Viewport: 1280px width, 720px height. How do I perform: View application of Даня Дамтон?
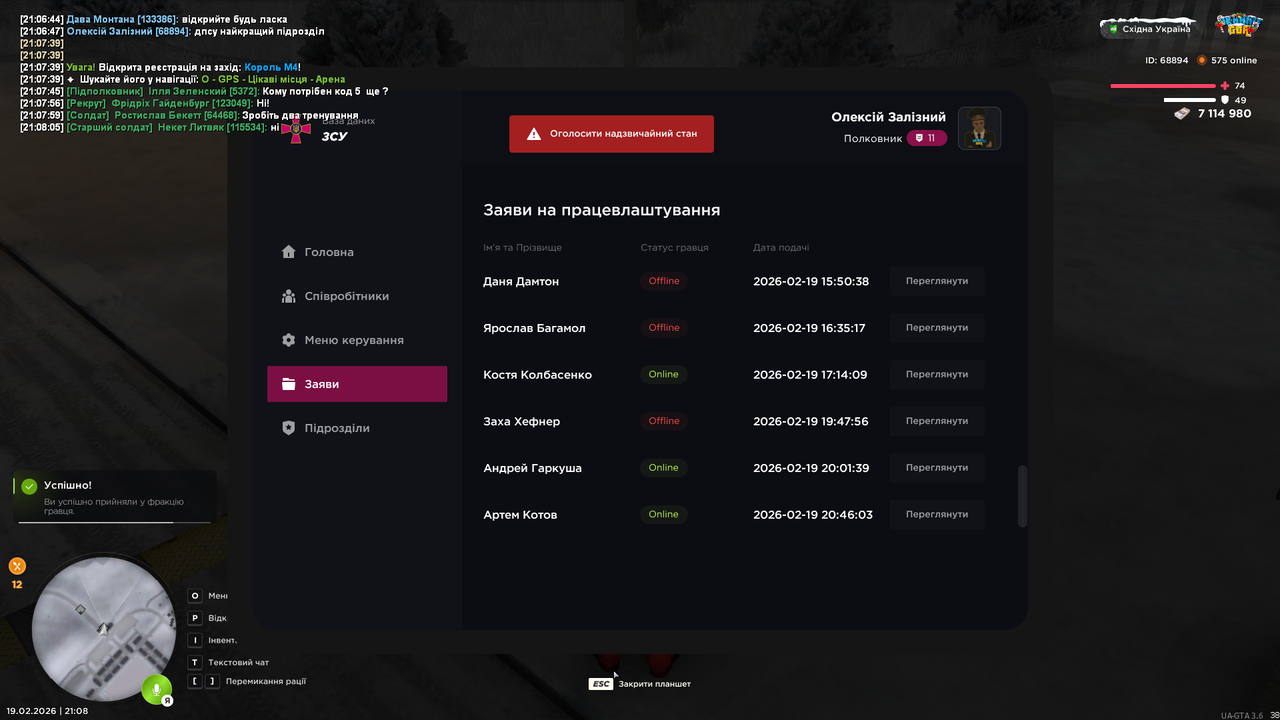pos(937,281)
